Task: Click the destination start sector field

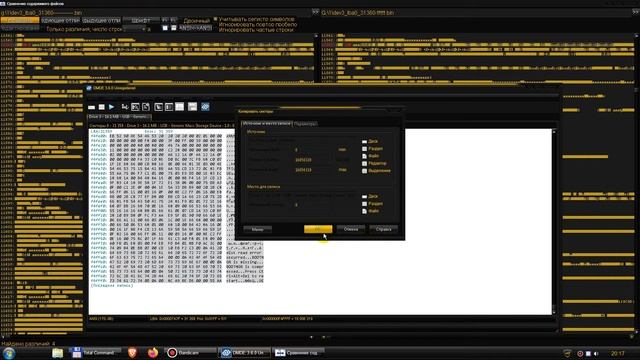Action: click(x=313, y=204)
